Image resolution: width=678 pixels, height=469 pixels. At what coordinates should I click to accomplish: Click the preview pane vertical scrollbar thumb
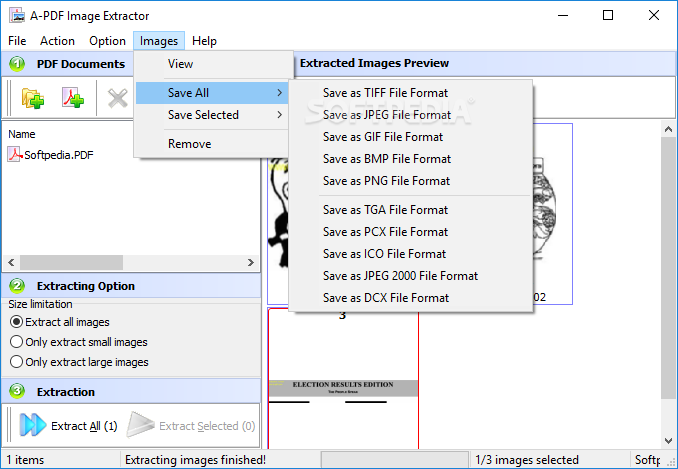tap(668, 268)
